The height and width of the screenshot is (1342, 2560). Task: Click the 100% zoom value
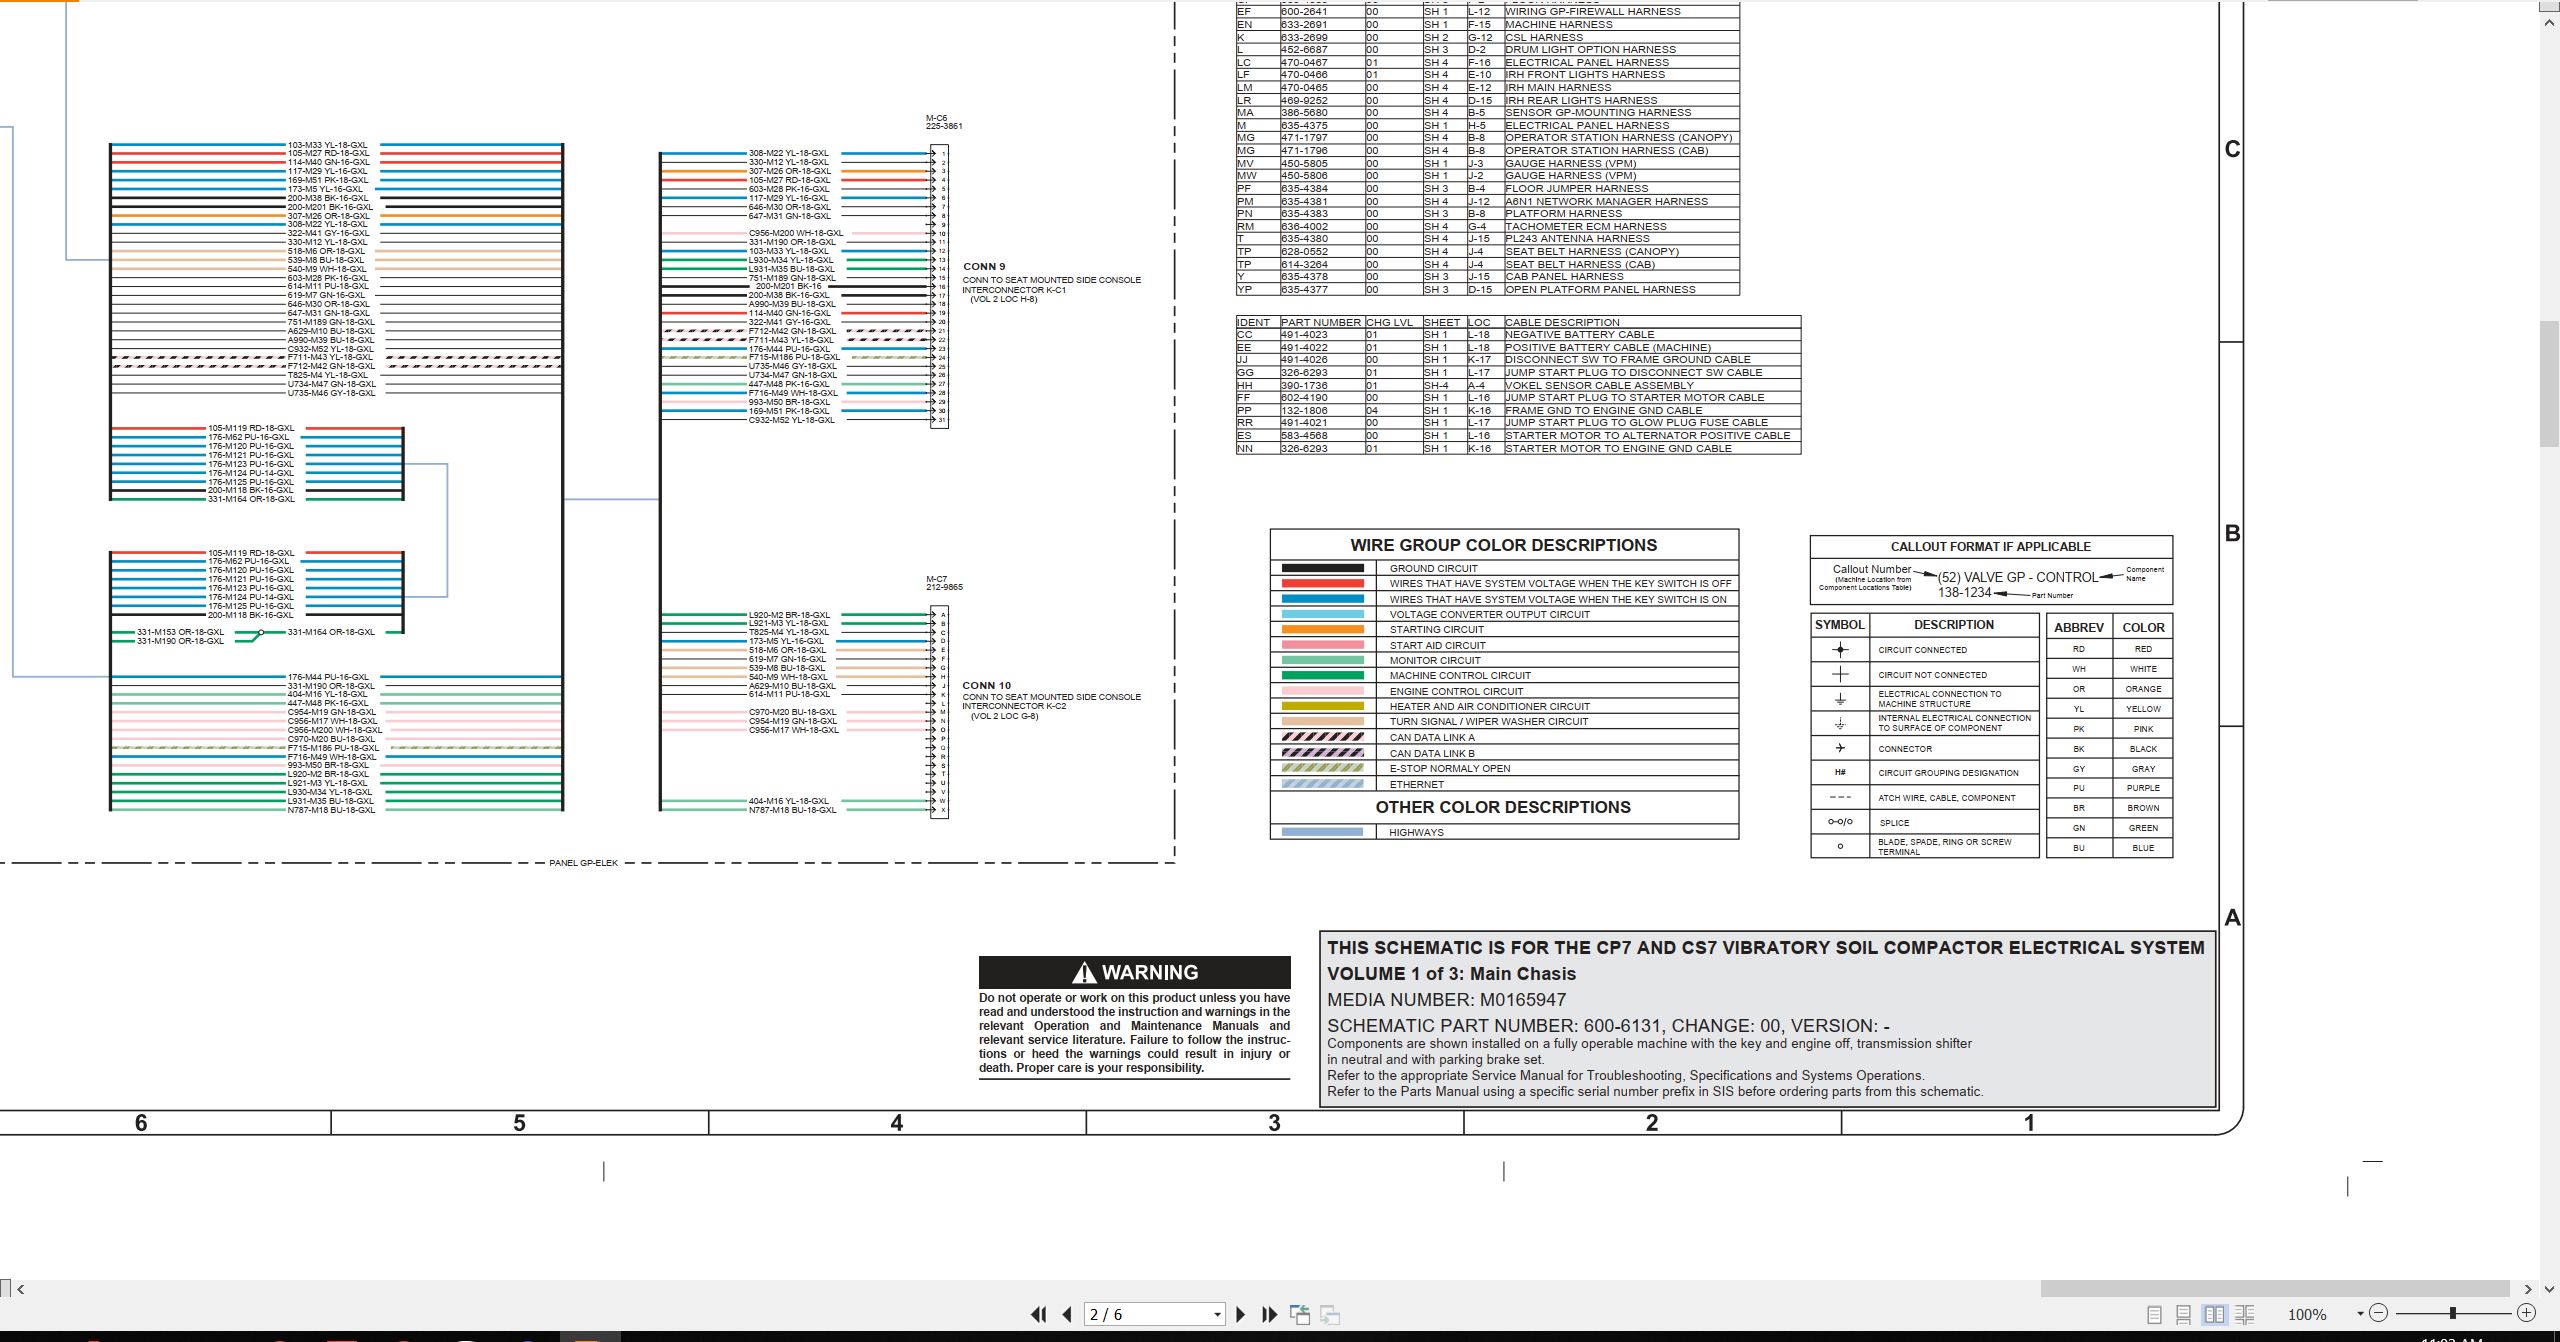(2307, 1315)
